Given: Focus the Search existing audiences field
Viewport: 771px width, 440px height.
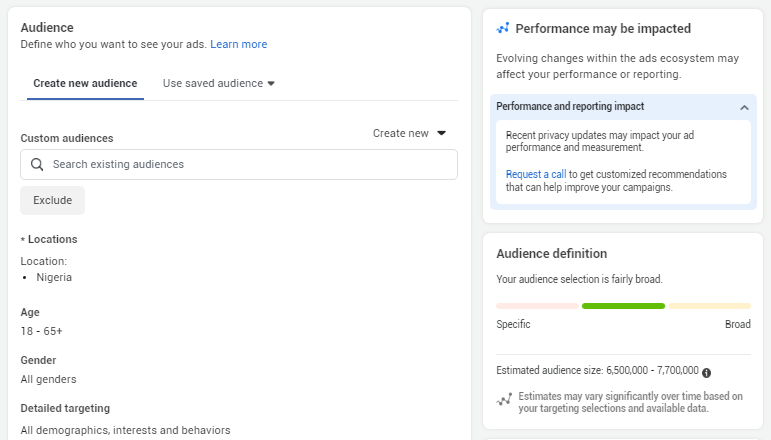Looking at the screenshot, I should pos(239,164).
